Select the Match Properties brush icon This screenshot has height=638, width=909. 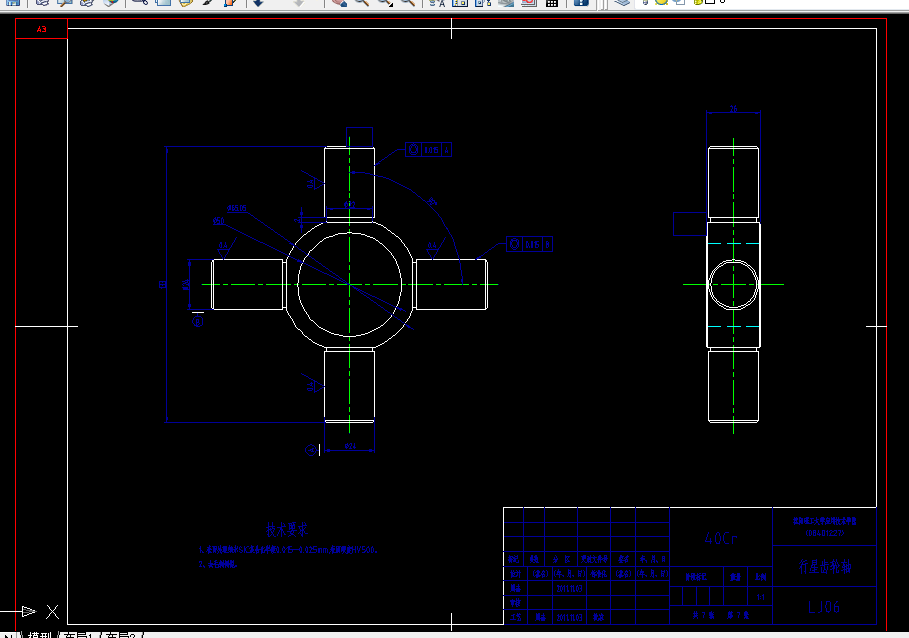(x=208, y=2)
